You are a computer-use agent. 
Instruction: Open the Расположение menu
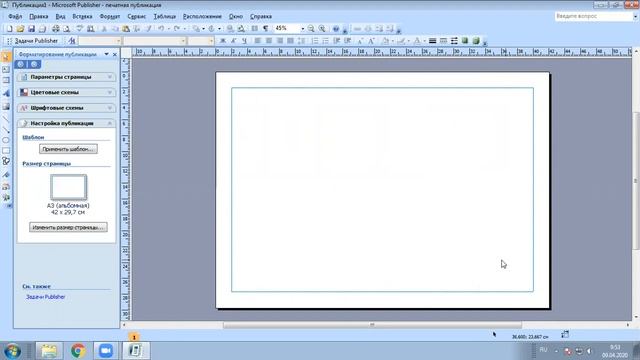(x=202, y=16)
